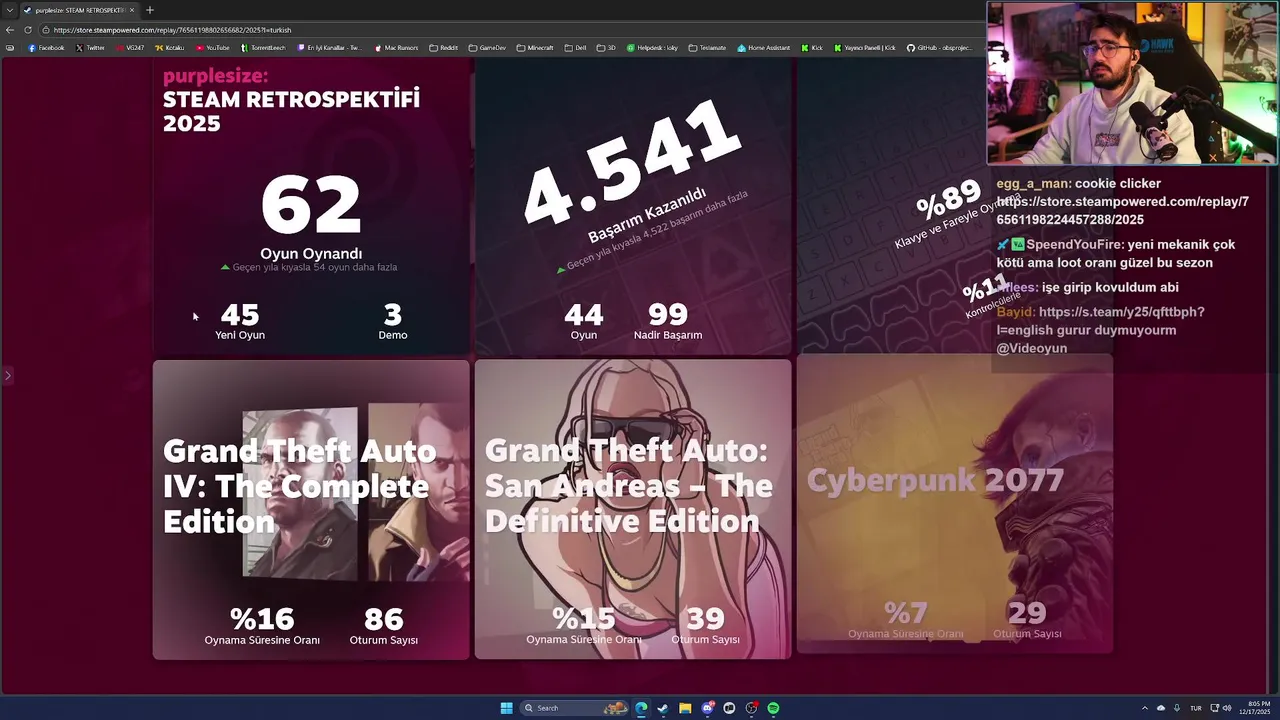Open the tab search dropdown chevron
Viewport: 1280px width, 720px height.
[x=10, y=10]
